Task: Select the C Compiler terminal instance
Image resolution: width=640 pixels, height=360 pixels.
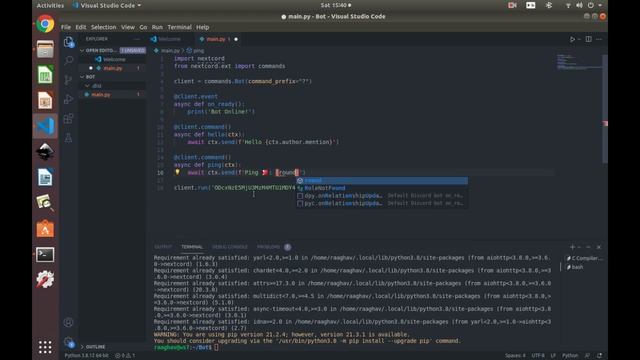Action: coord(584,258)
